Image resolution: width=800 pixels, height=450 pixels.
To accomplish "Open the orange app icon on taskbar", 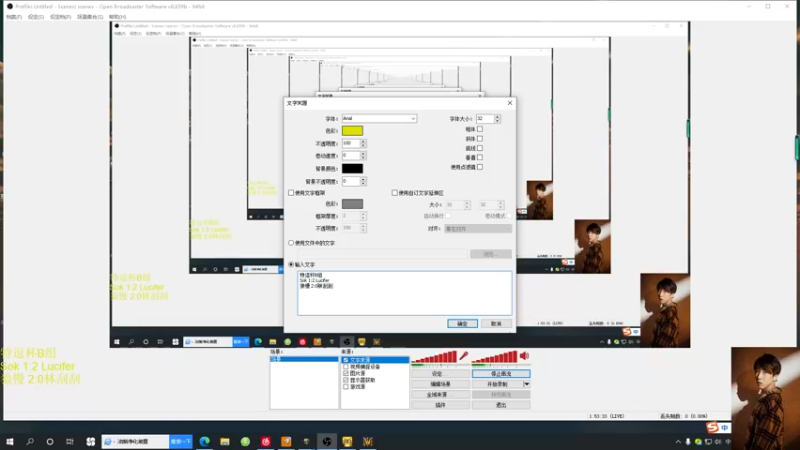I will point(286,441).
